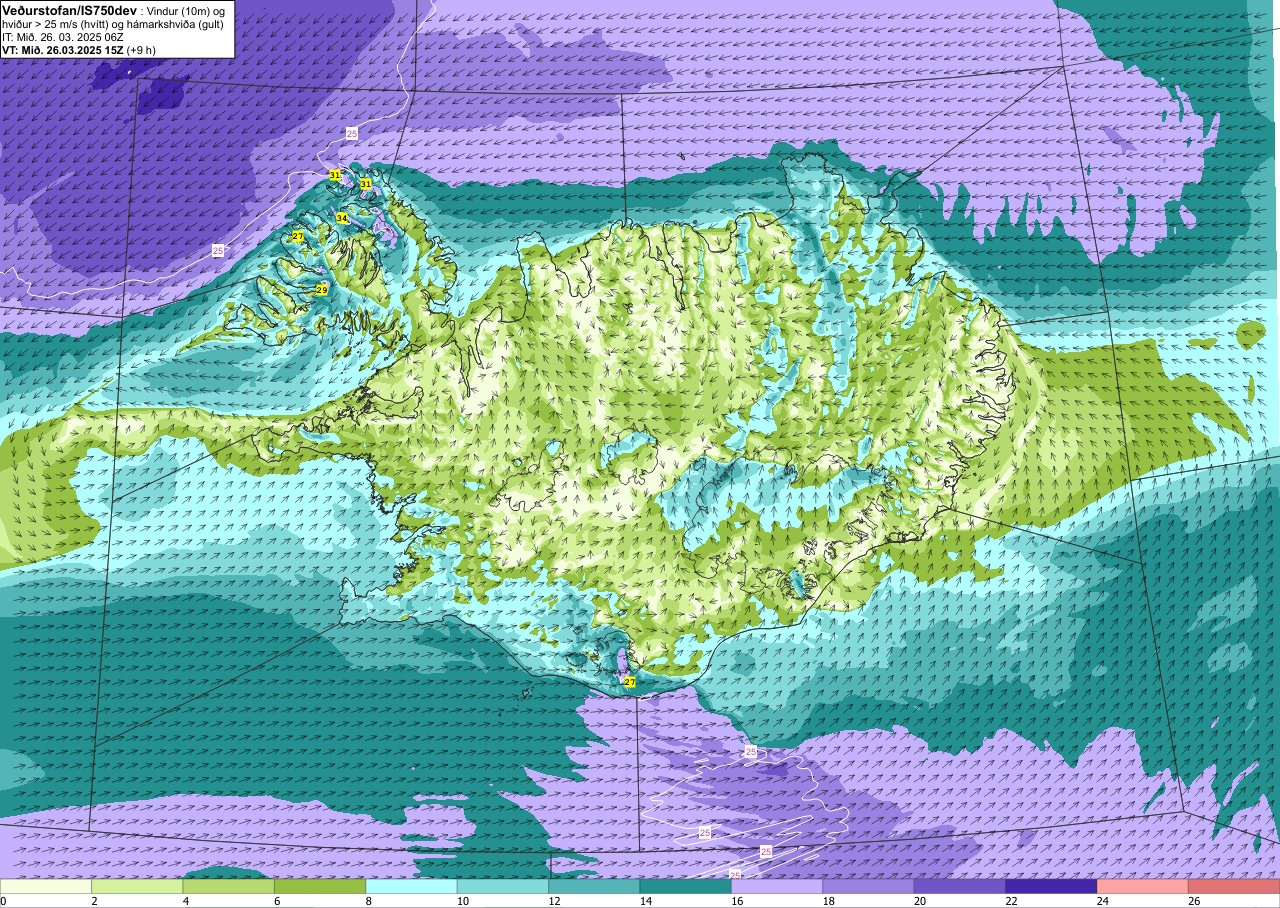This screenshot has width=1280, height=908.
Task: Select the salmon red legend swatch above 26
Action: click(x=1233, y=886)
